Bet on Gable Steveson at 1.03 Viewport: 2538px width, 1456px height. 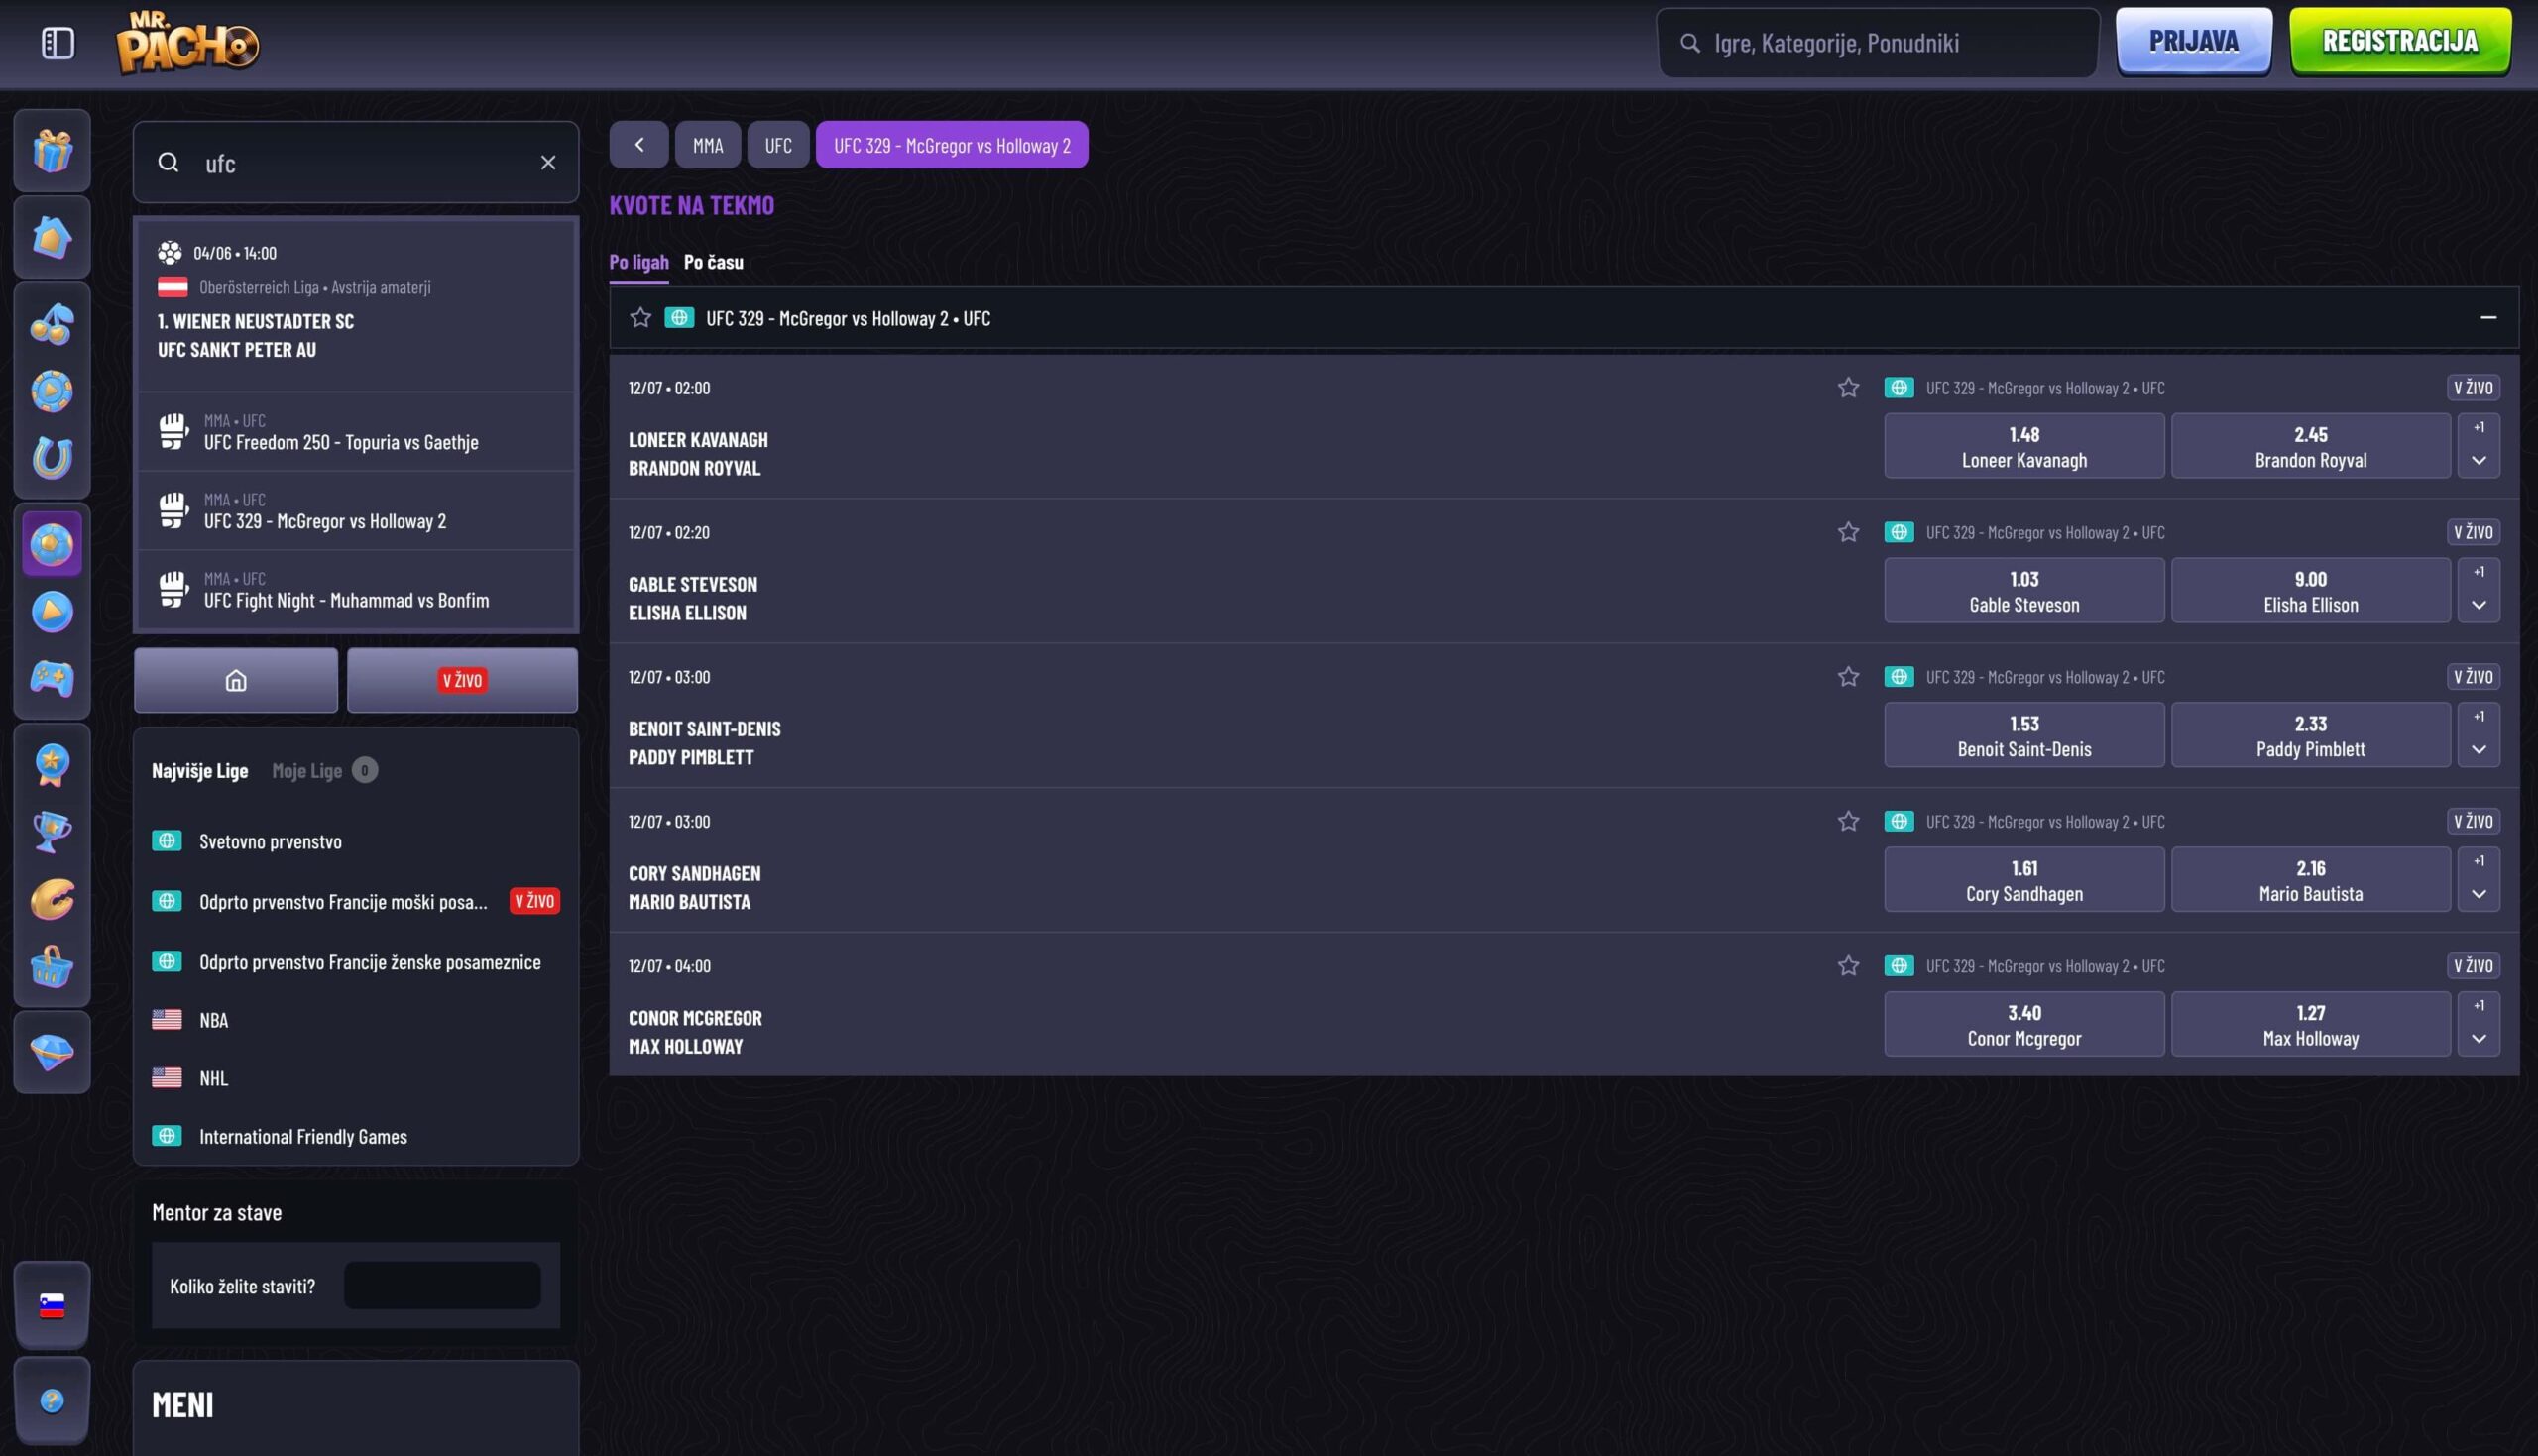[2024, 590]
